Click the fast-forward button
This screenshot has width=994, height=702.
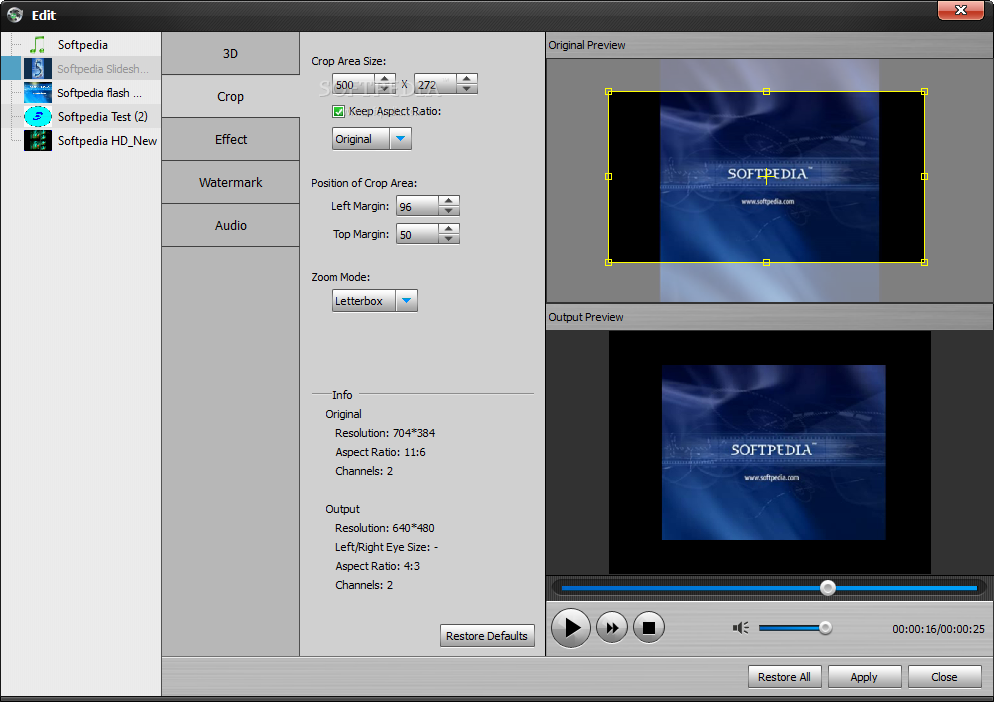[x=612, y=628]
